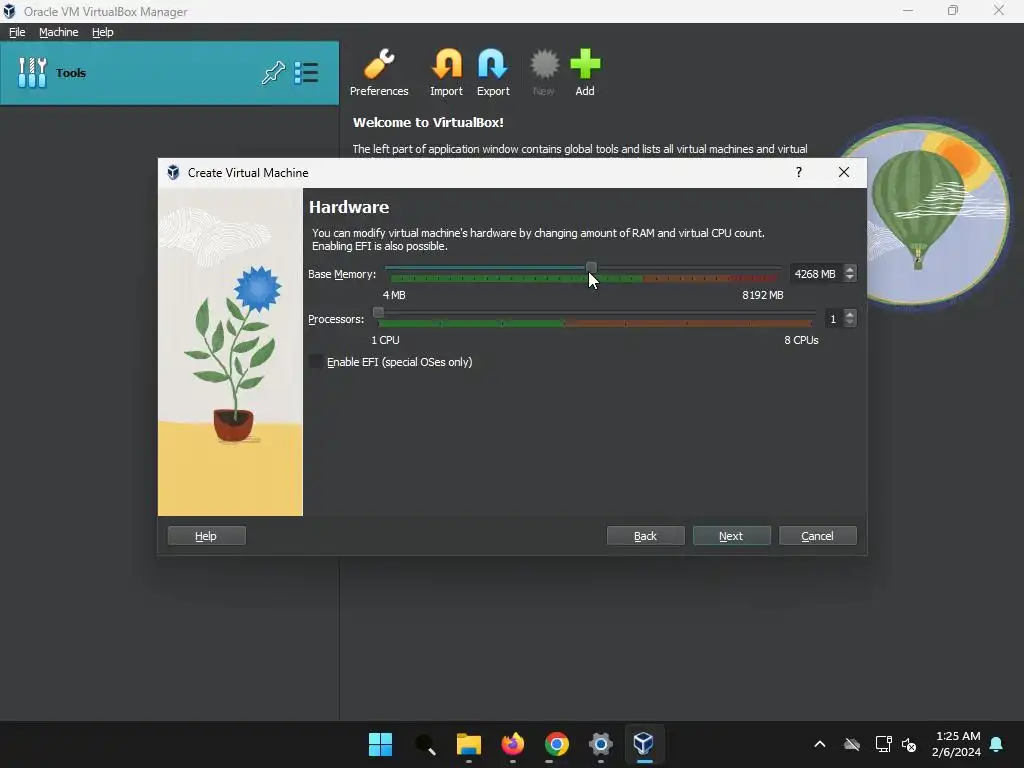Launch Firefox from the taskbar

click(x=513, y=744)
